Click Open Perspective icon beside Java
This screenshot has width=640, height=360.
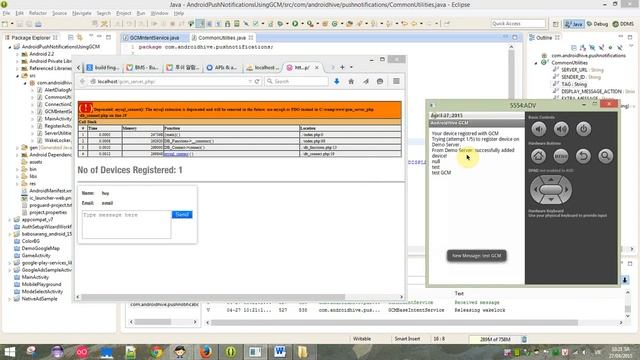click(x=556, y=24)
